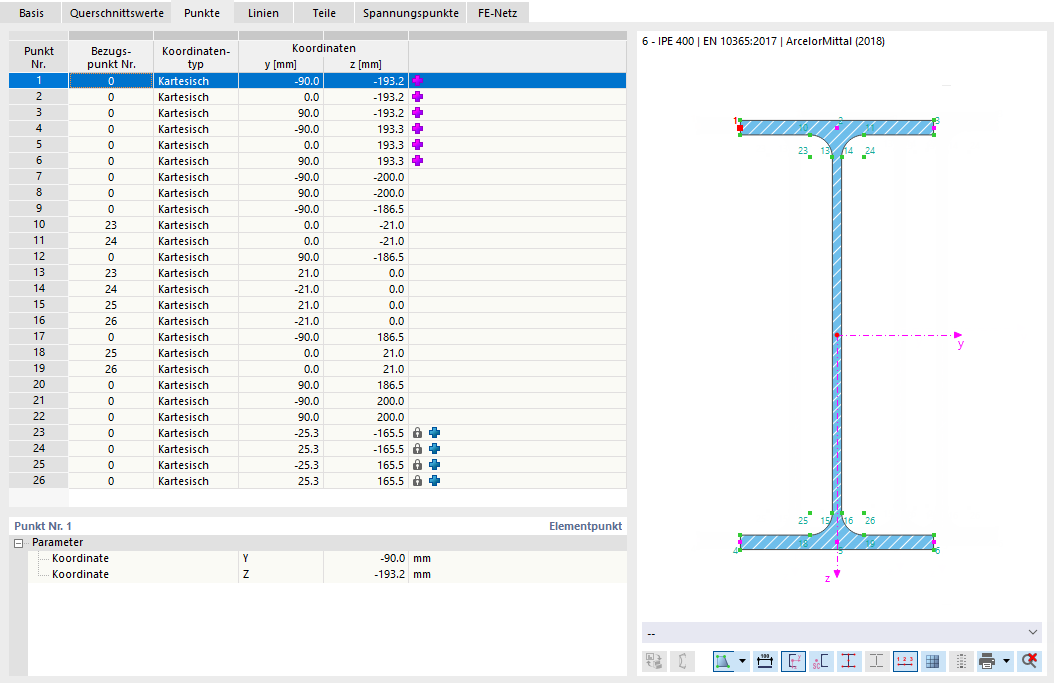Go to the FE-Netz tab

pos(497,13)
